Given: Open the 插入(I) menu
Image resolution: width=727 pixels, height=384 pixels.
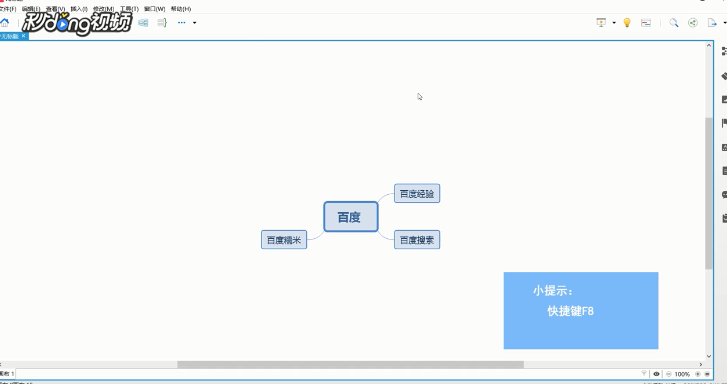Looking at the screenshot, I should [79, 9].
